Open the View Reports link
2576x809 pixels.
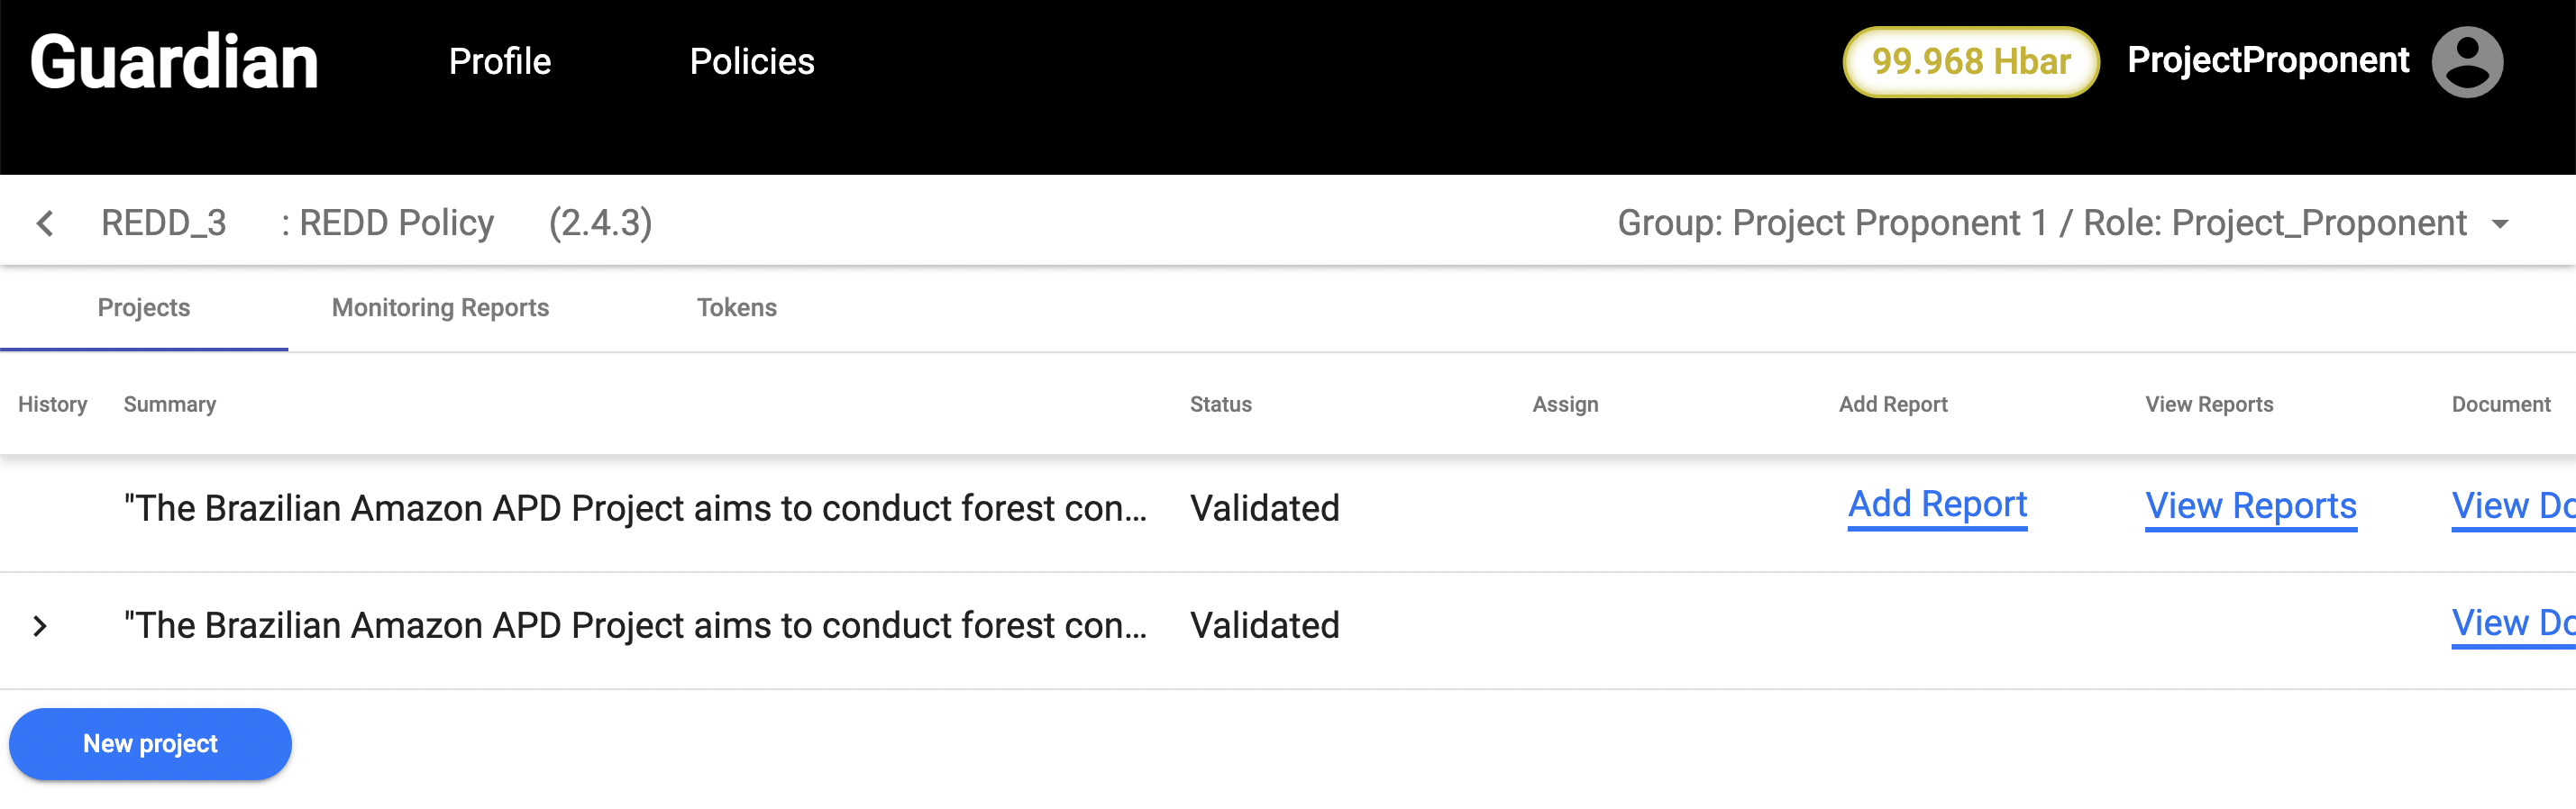pyautogui.click(x=2250, y=507)
